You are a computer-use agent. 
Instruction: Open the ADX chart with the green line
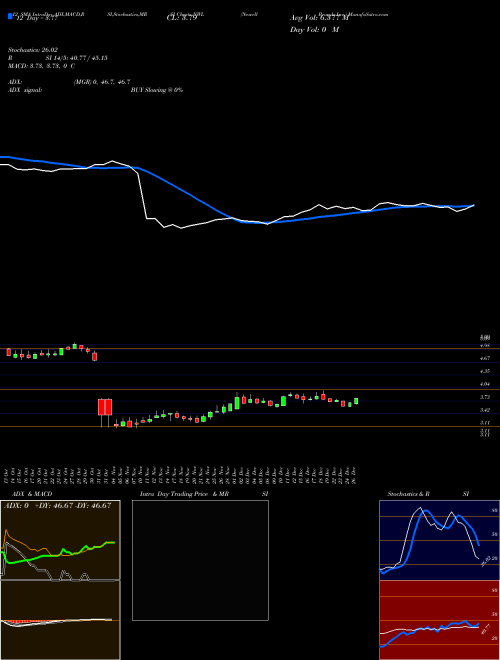tap(60, 540)
